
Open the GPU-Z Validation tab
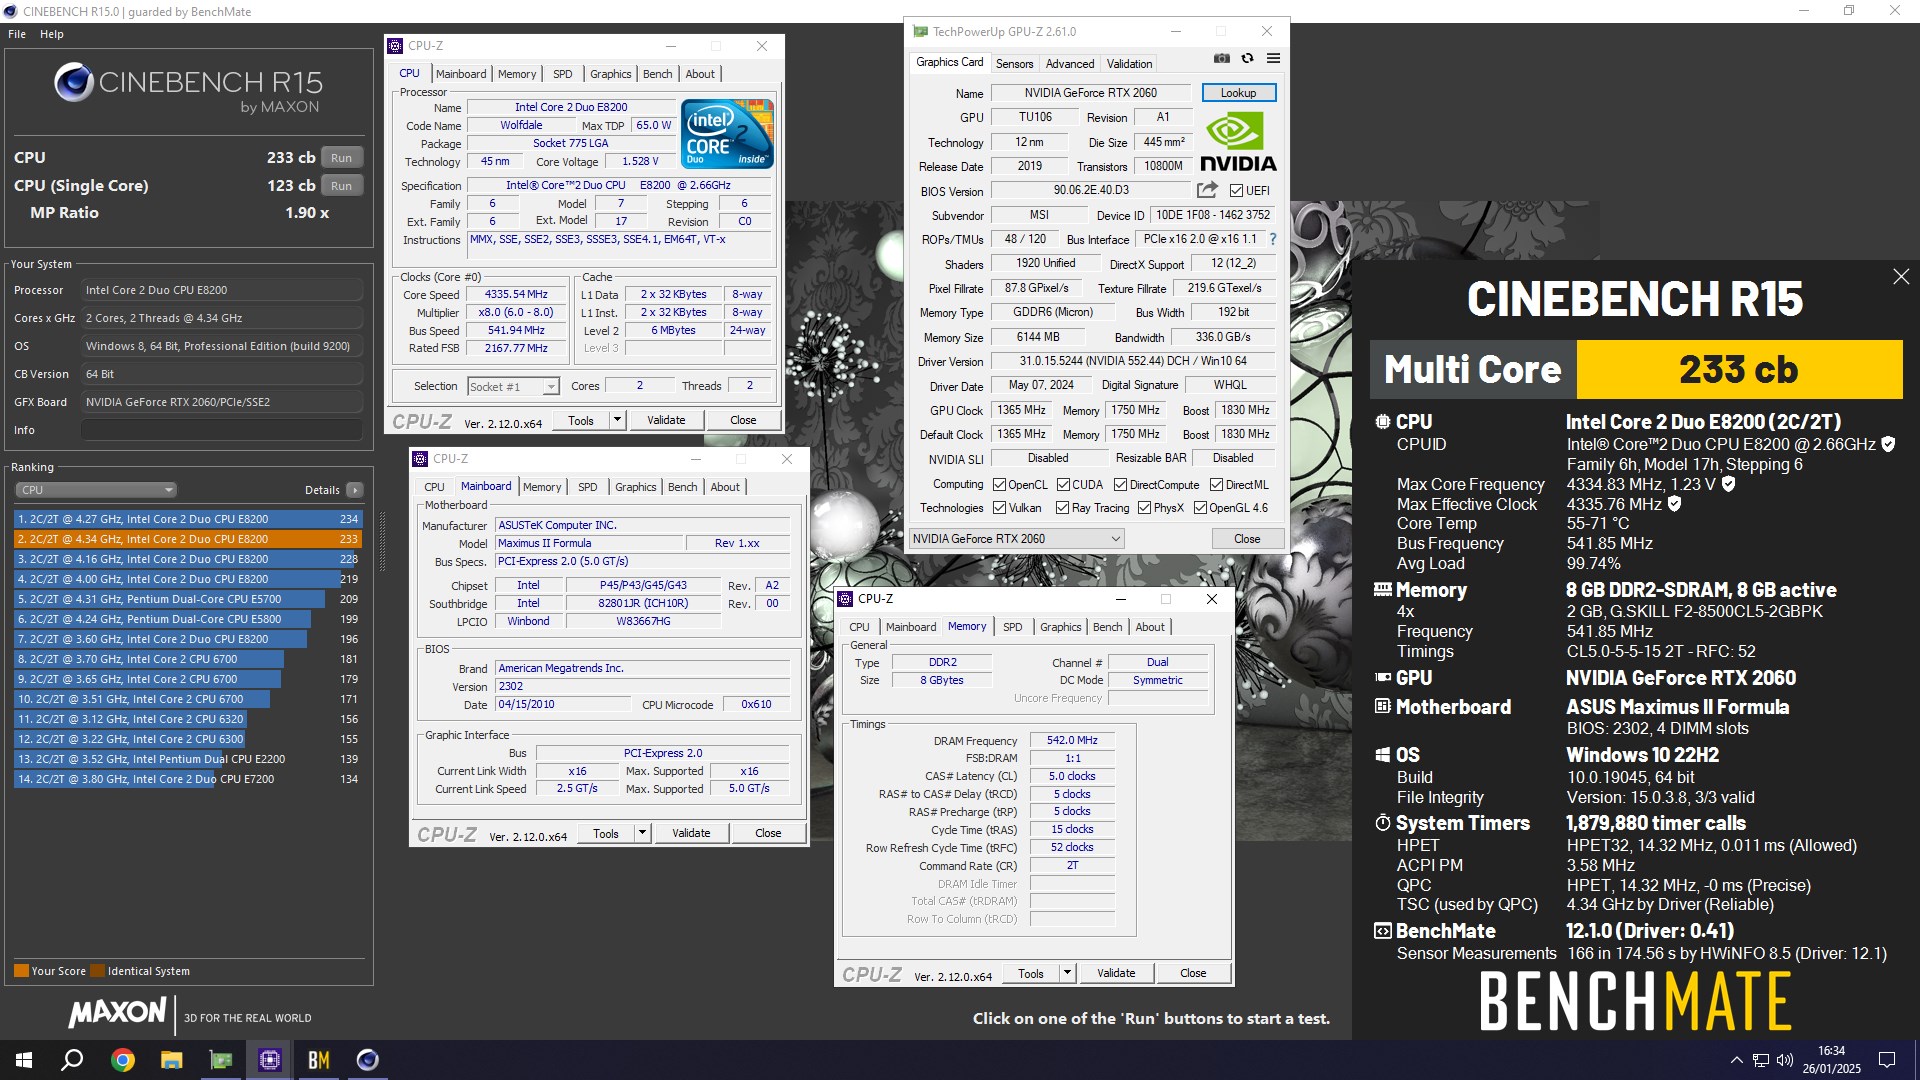point(1129,64)
